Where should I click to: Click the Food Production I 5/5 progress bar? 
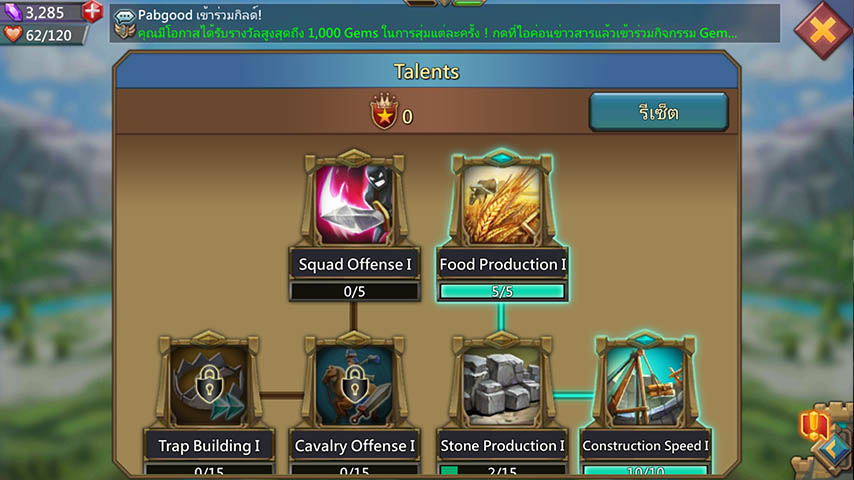[x=502, y=291]
